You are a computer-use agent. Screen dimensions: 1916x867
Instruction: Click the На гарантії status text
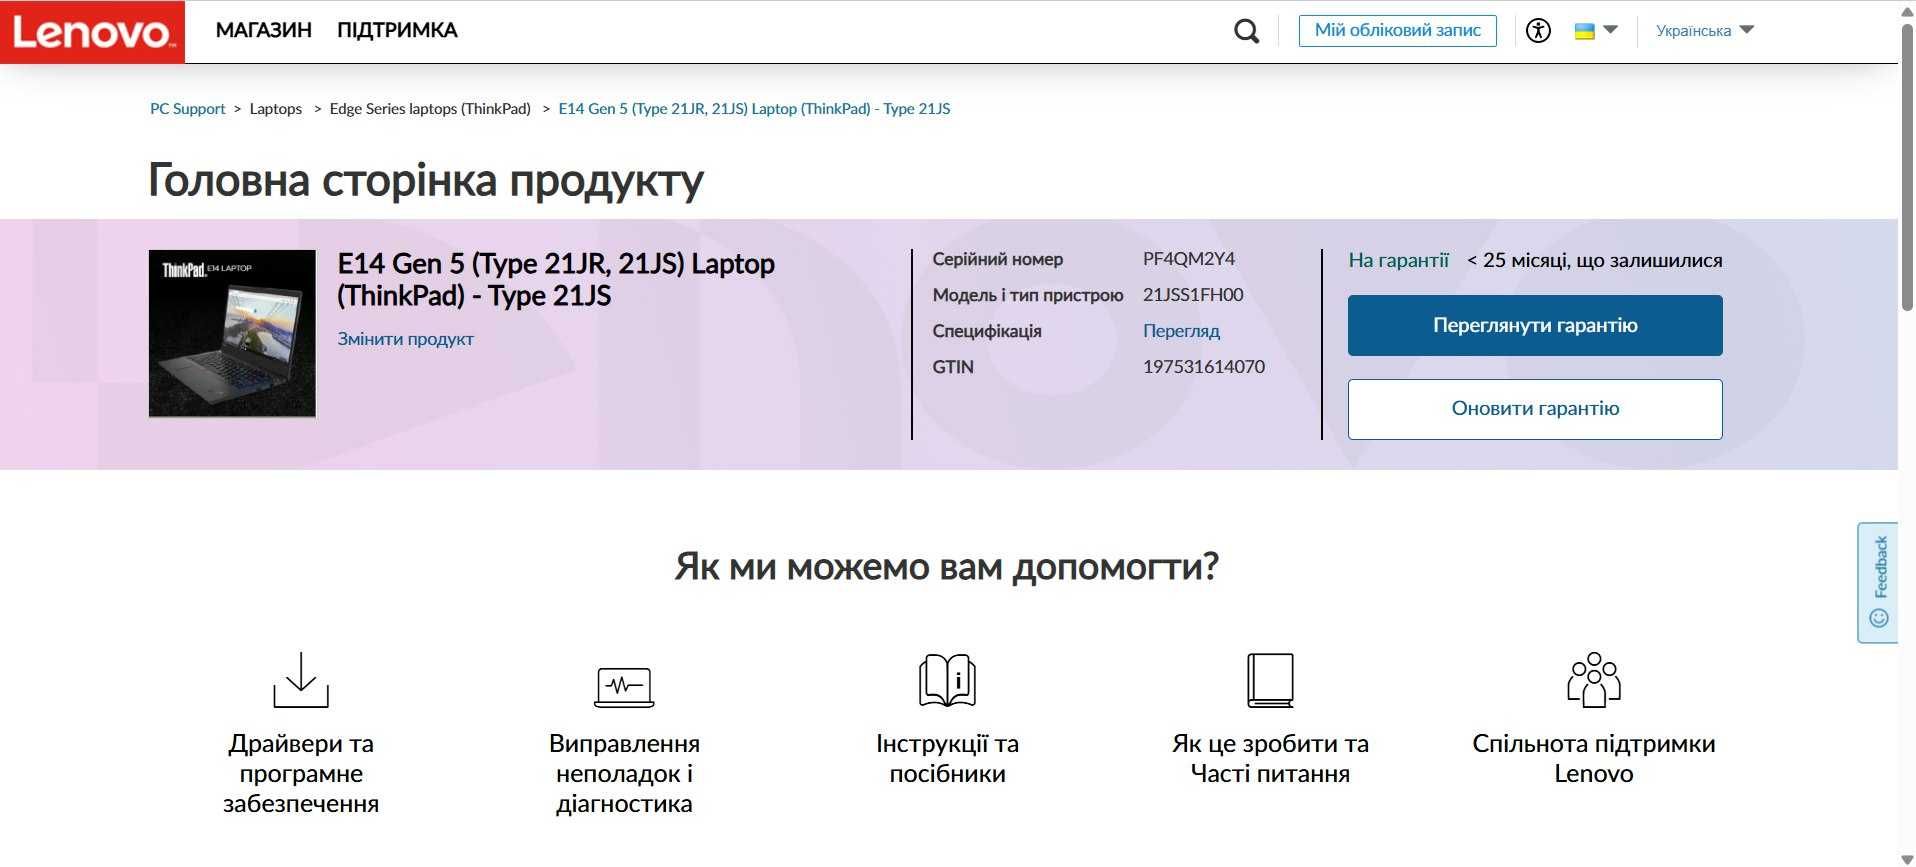pos(1398,261)
